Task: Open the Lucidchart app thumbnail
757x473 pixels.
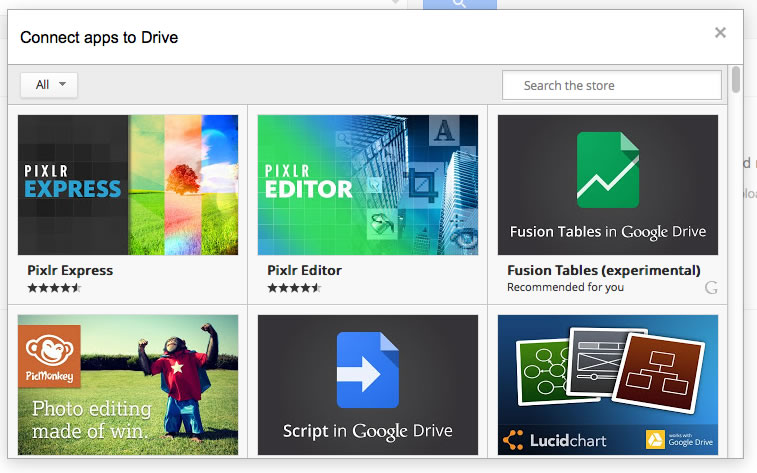Action: [608, 385]
